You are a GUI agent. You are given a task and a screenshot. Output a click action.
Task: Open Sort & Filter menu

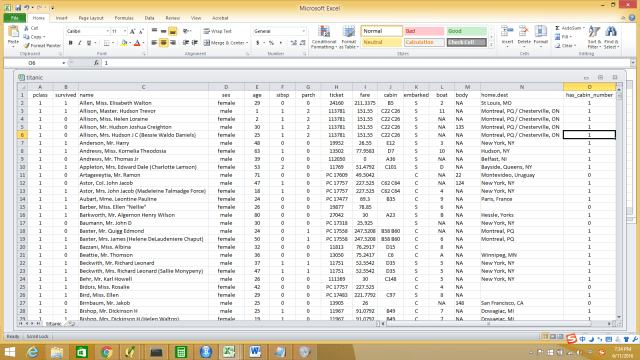tap(594, 37)
